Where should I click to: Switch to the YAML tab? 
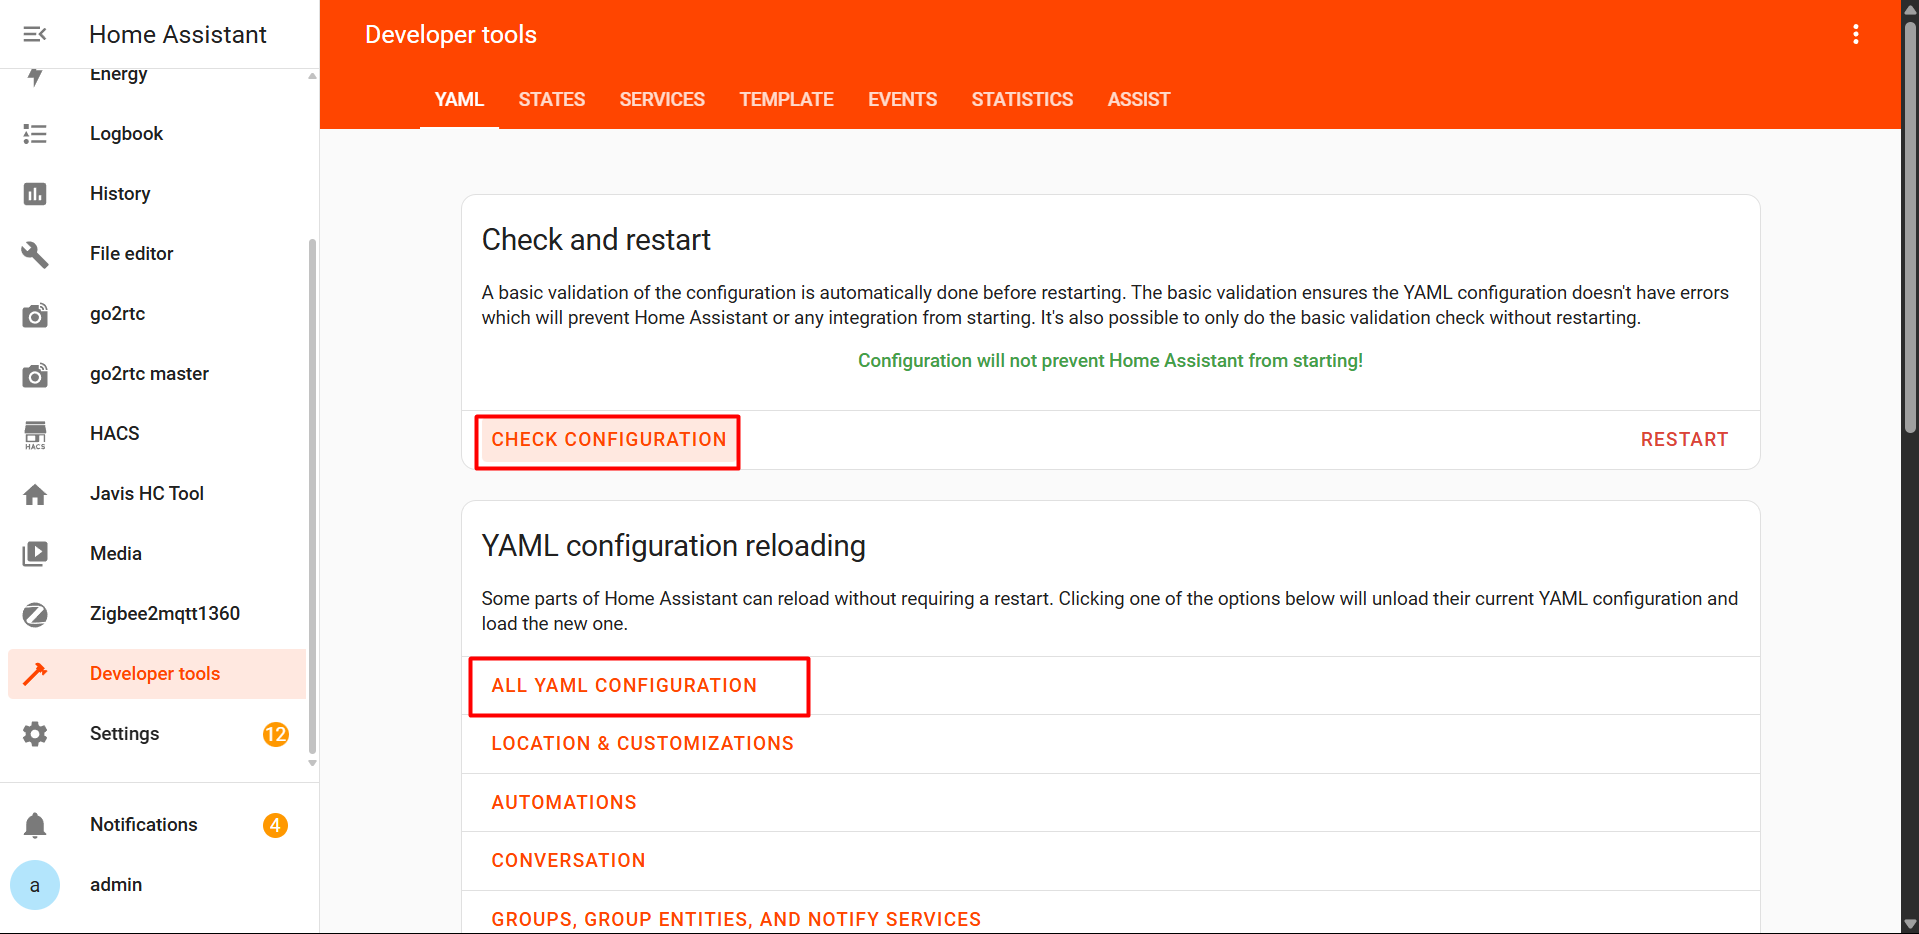[x=459, y=99]
